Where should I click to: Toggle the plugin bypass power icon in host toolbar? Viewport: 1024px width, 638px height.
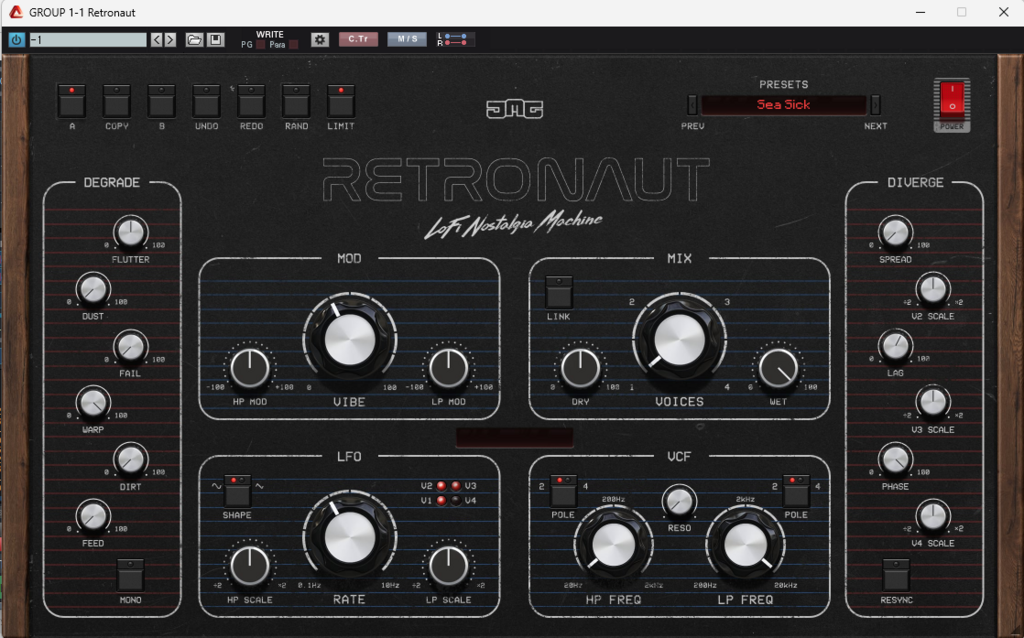[16, 40]
